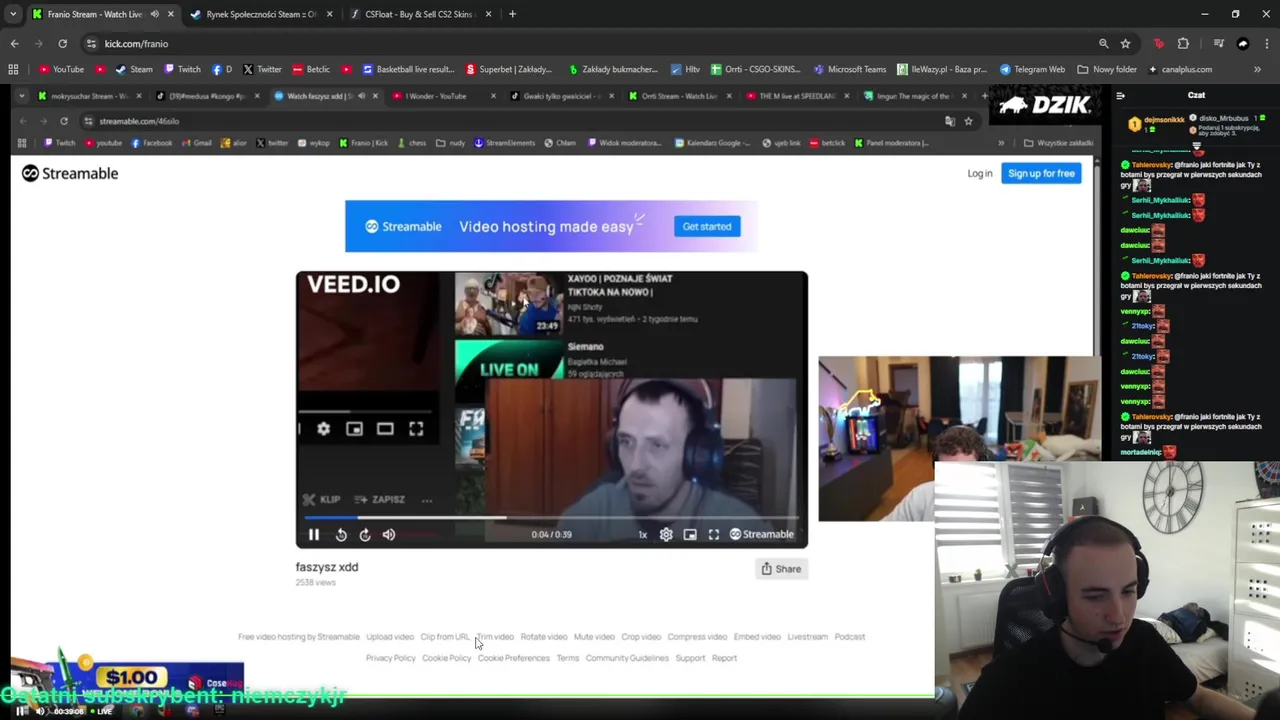Change the 1x playback speed
The height and width of the screenshot is (720, 1280).
(x=643, y=535)
